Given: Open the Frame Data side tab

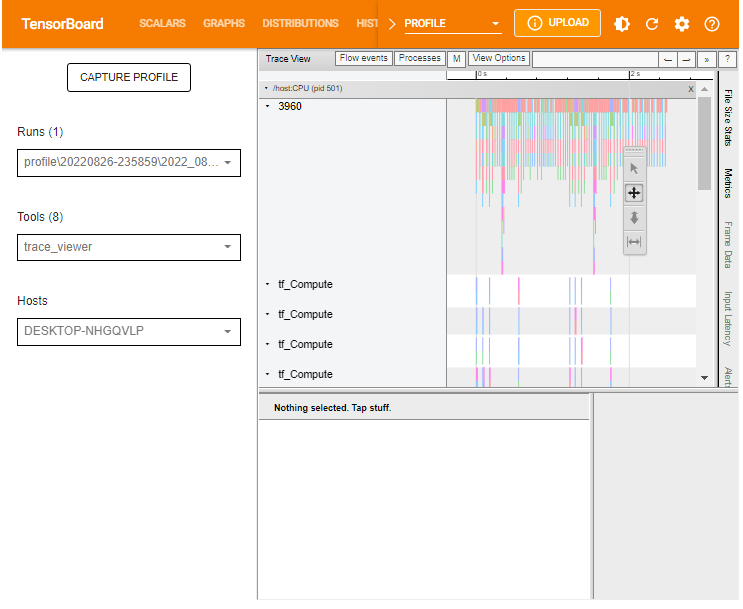Looking at the screenshot, I should coord(728,245).
